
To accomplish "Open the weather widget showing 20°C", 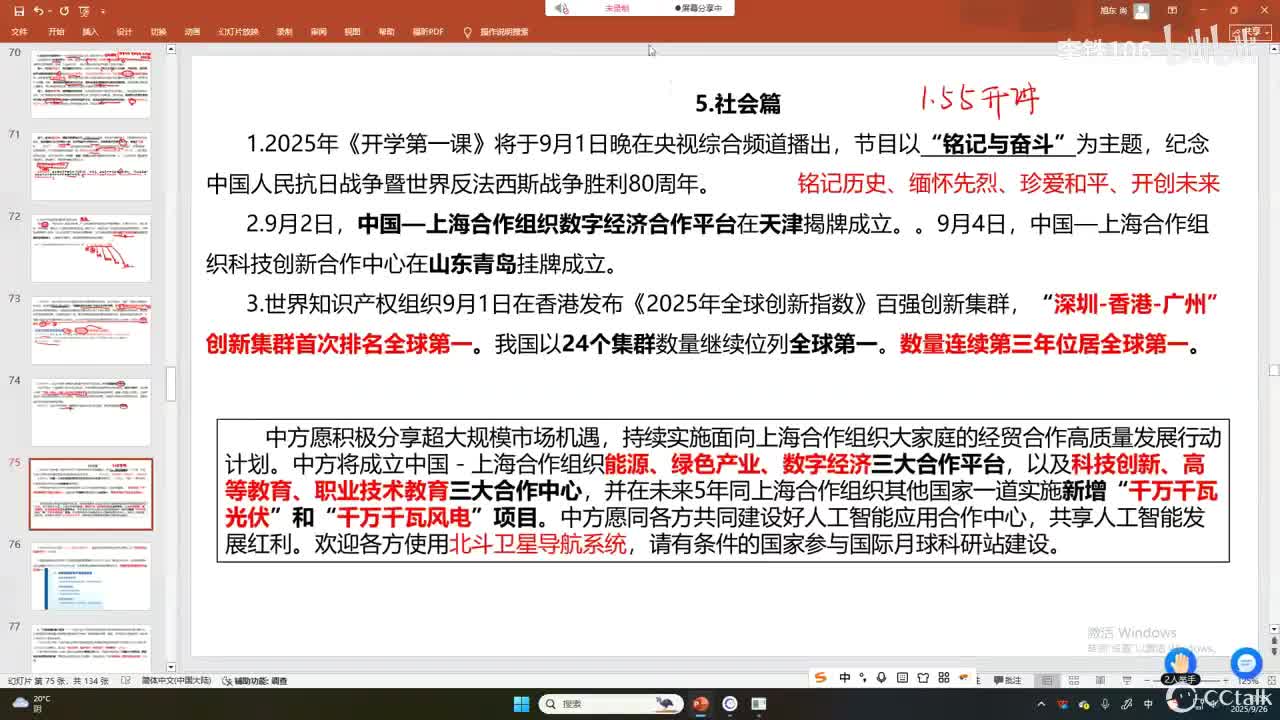I will tap(32, 703).
